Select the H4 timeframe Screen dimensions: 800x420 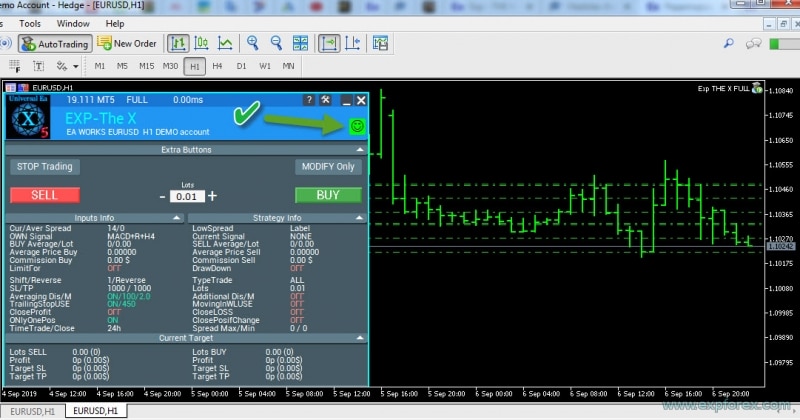click(x=218, y=66)
